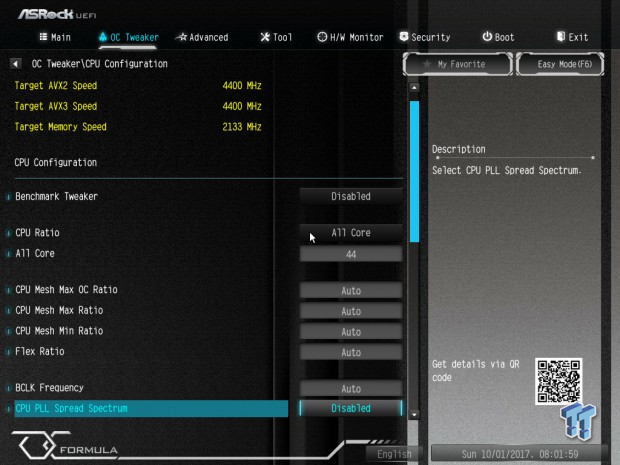This screenshot has height=465, width=620.
Task: Open CPU Mesh Min Ratio Auto field
Action: click(351, 331)
